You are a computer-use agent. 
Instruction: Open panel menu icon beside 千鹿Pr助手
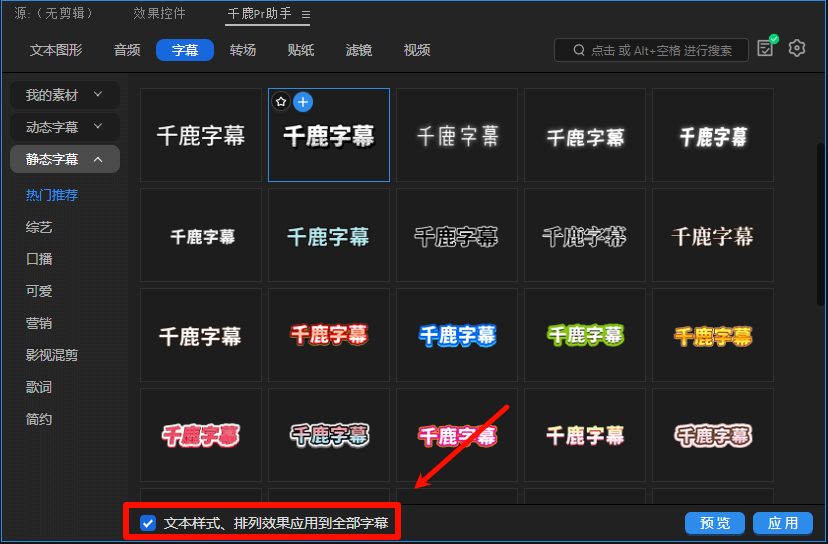click(x=306, y=15)
